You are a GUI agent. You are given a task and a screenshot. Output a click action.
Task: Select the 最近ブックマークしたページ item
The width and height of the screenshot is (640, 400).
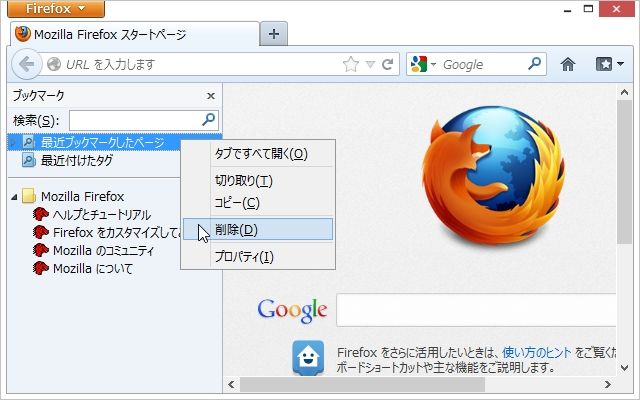click(102, 142)
